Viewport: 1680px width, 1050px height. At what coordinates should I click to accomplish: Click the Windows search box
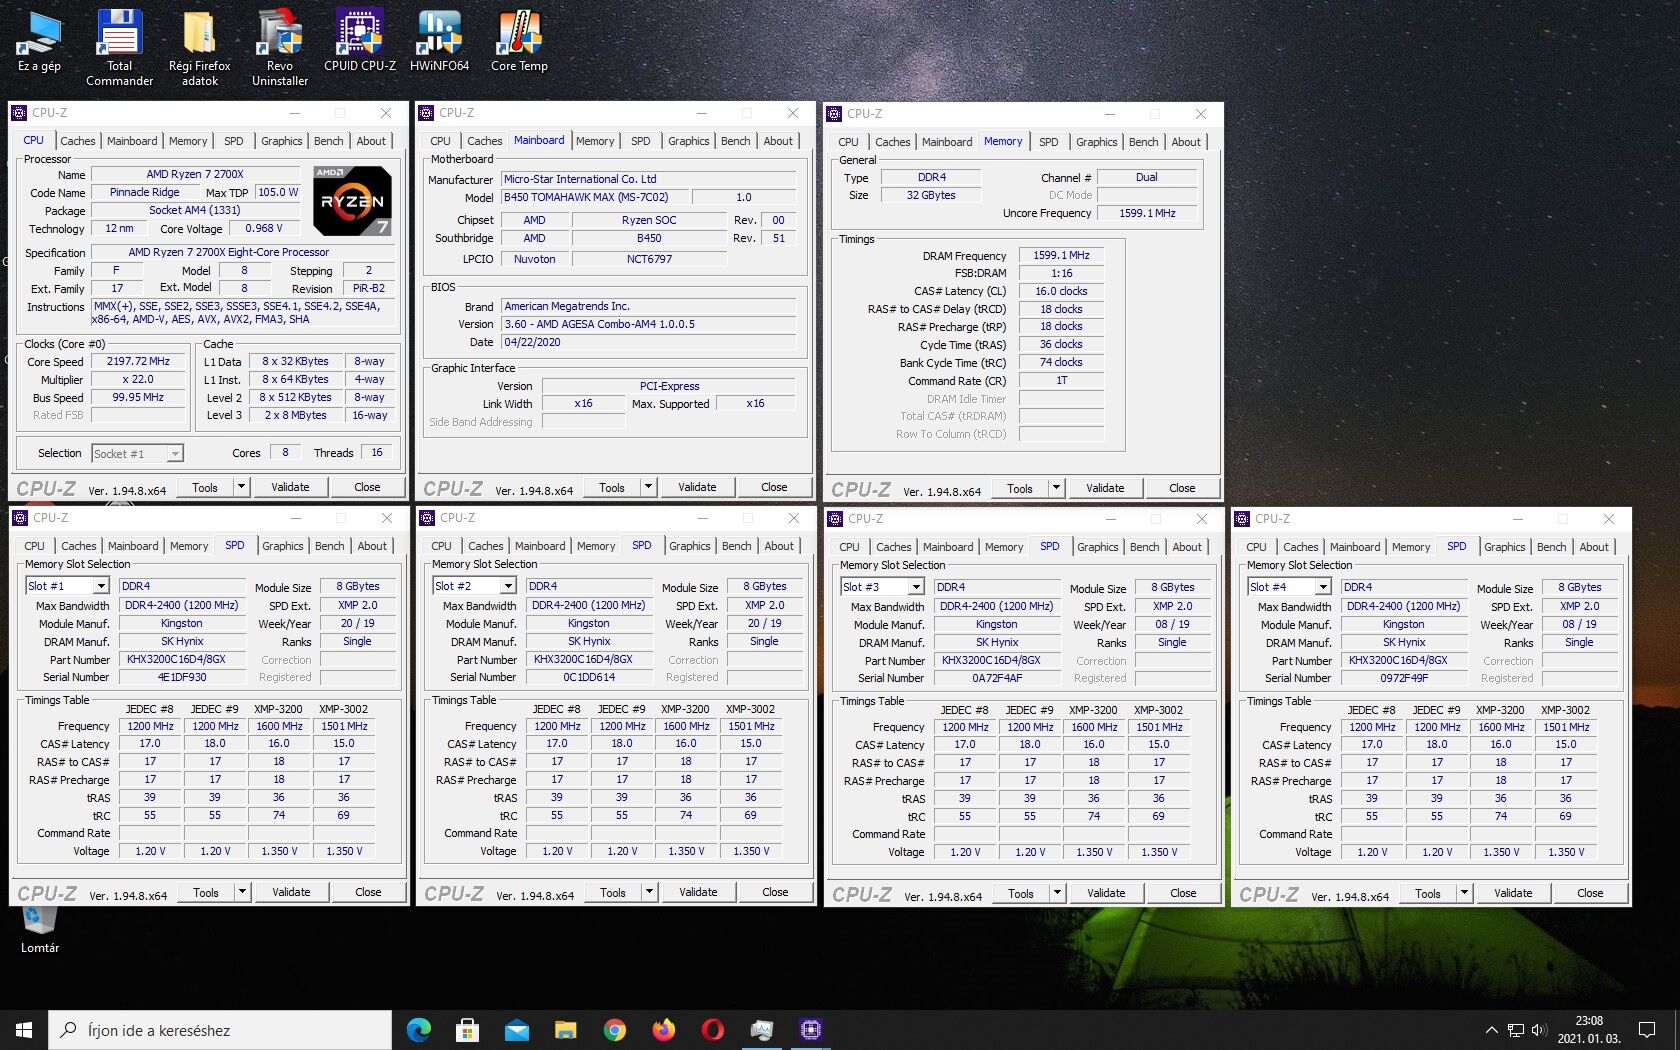tap(220, 1030)
